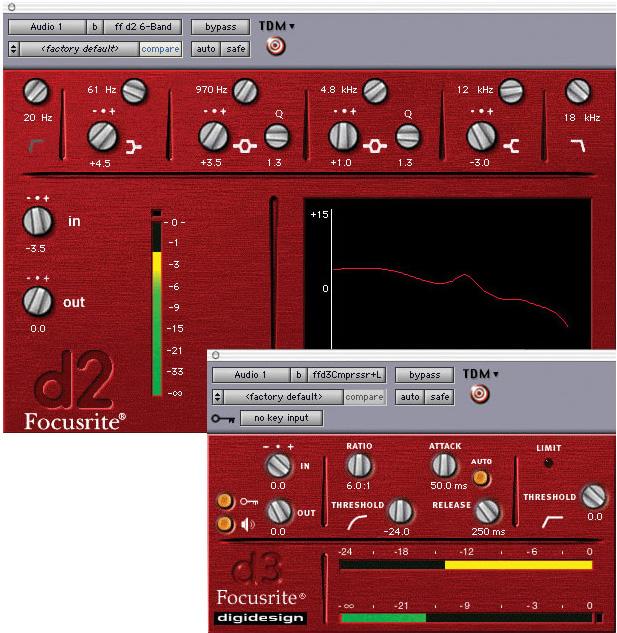This screenshot has width=617, height=633.
Task: Click the target icon in the d3 window
Action: [480, 394]
